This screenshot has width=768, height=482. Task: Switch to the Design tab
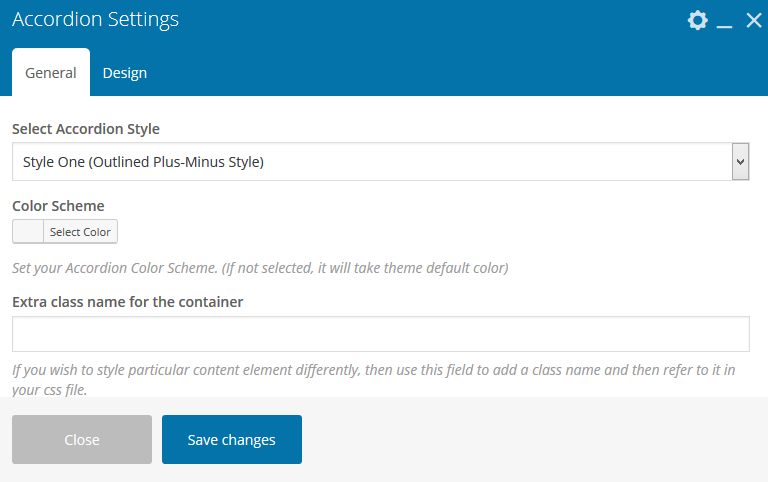click(x=125, y=73)
